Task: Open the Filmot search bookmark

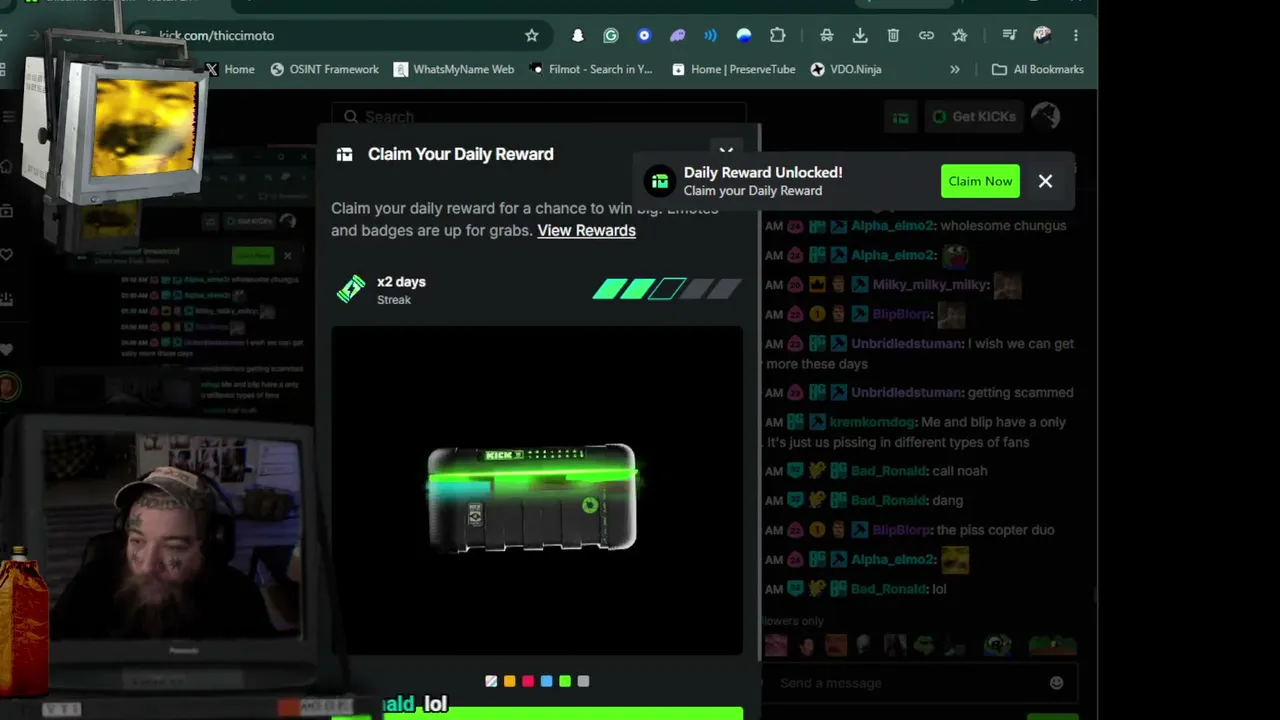Action: coord(591,69)
